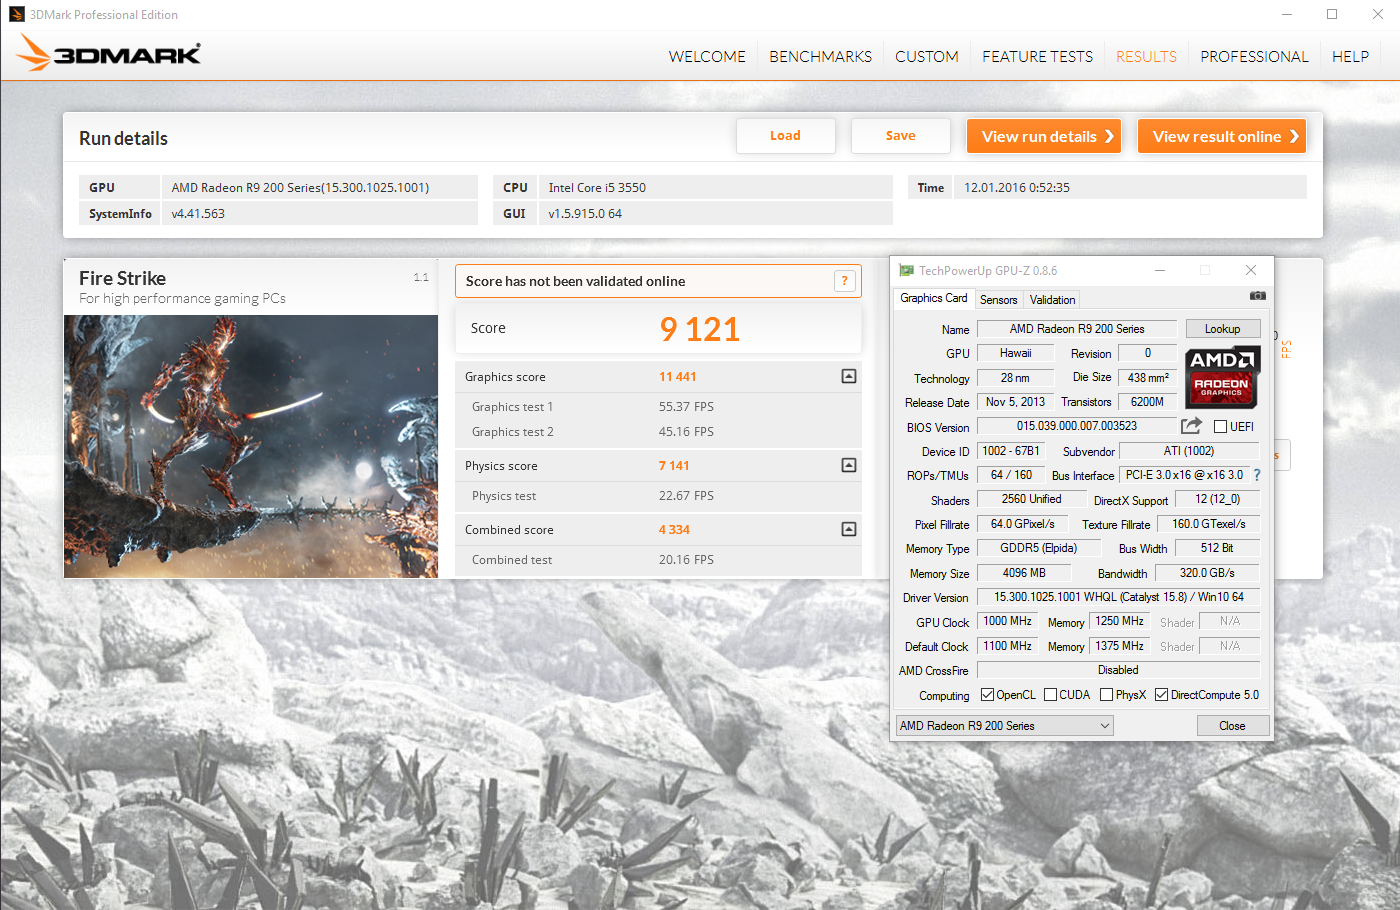
Task: Click the Physics score value 7 141
Action: [674, 466]
